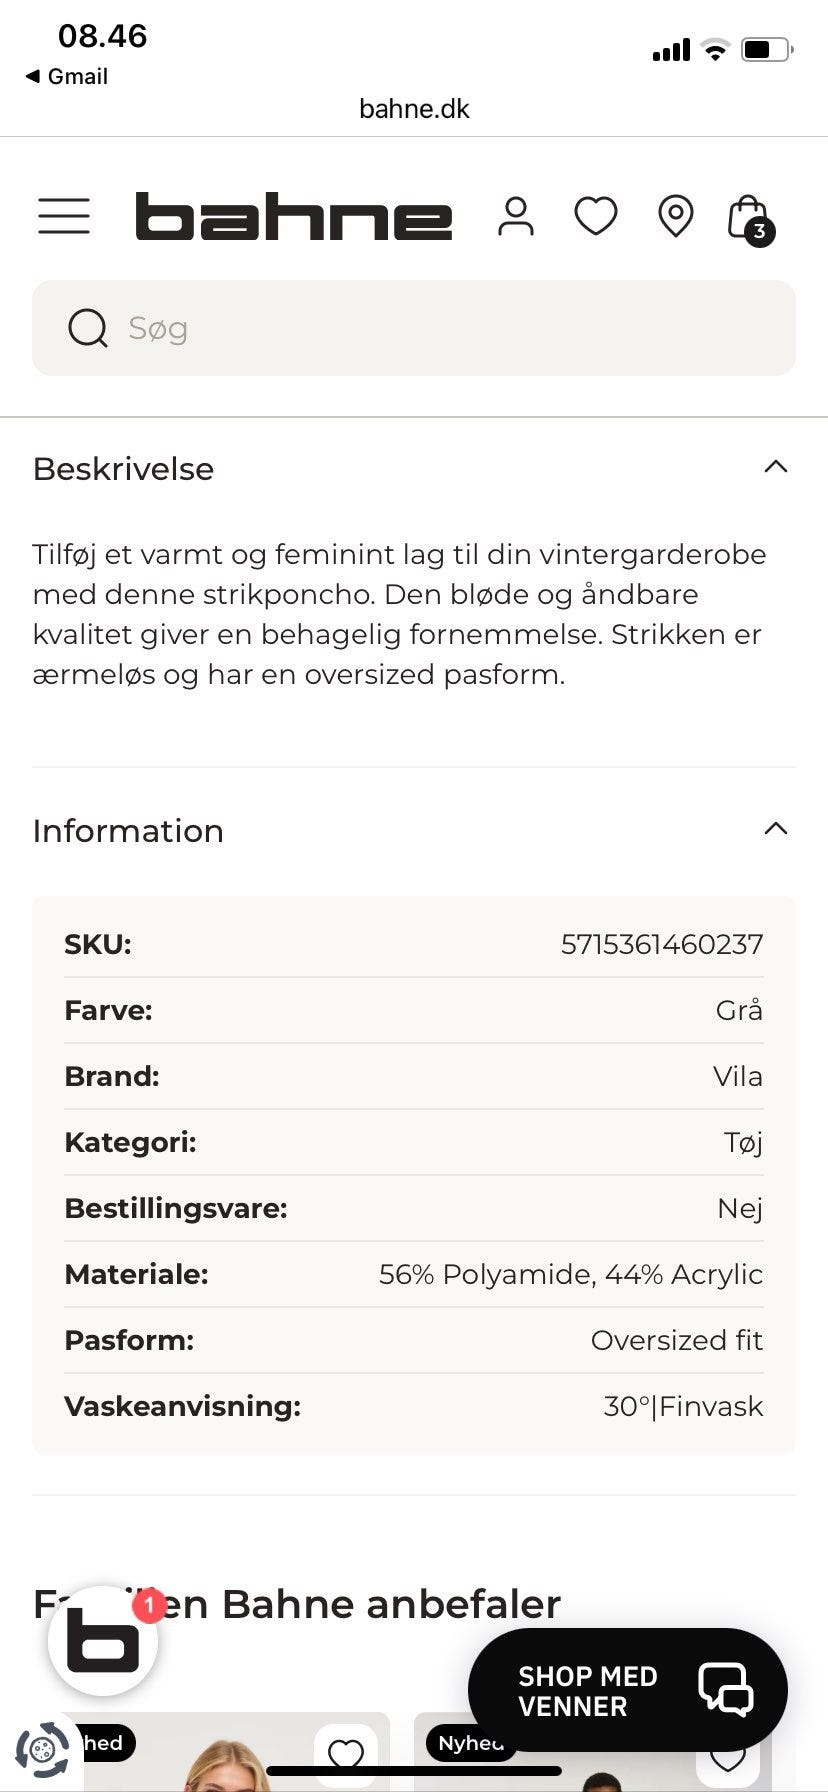Viewport: 828px width, 1792px height.
Task: Open the wishlist heart icon in header
Action: 596,216
